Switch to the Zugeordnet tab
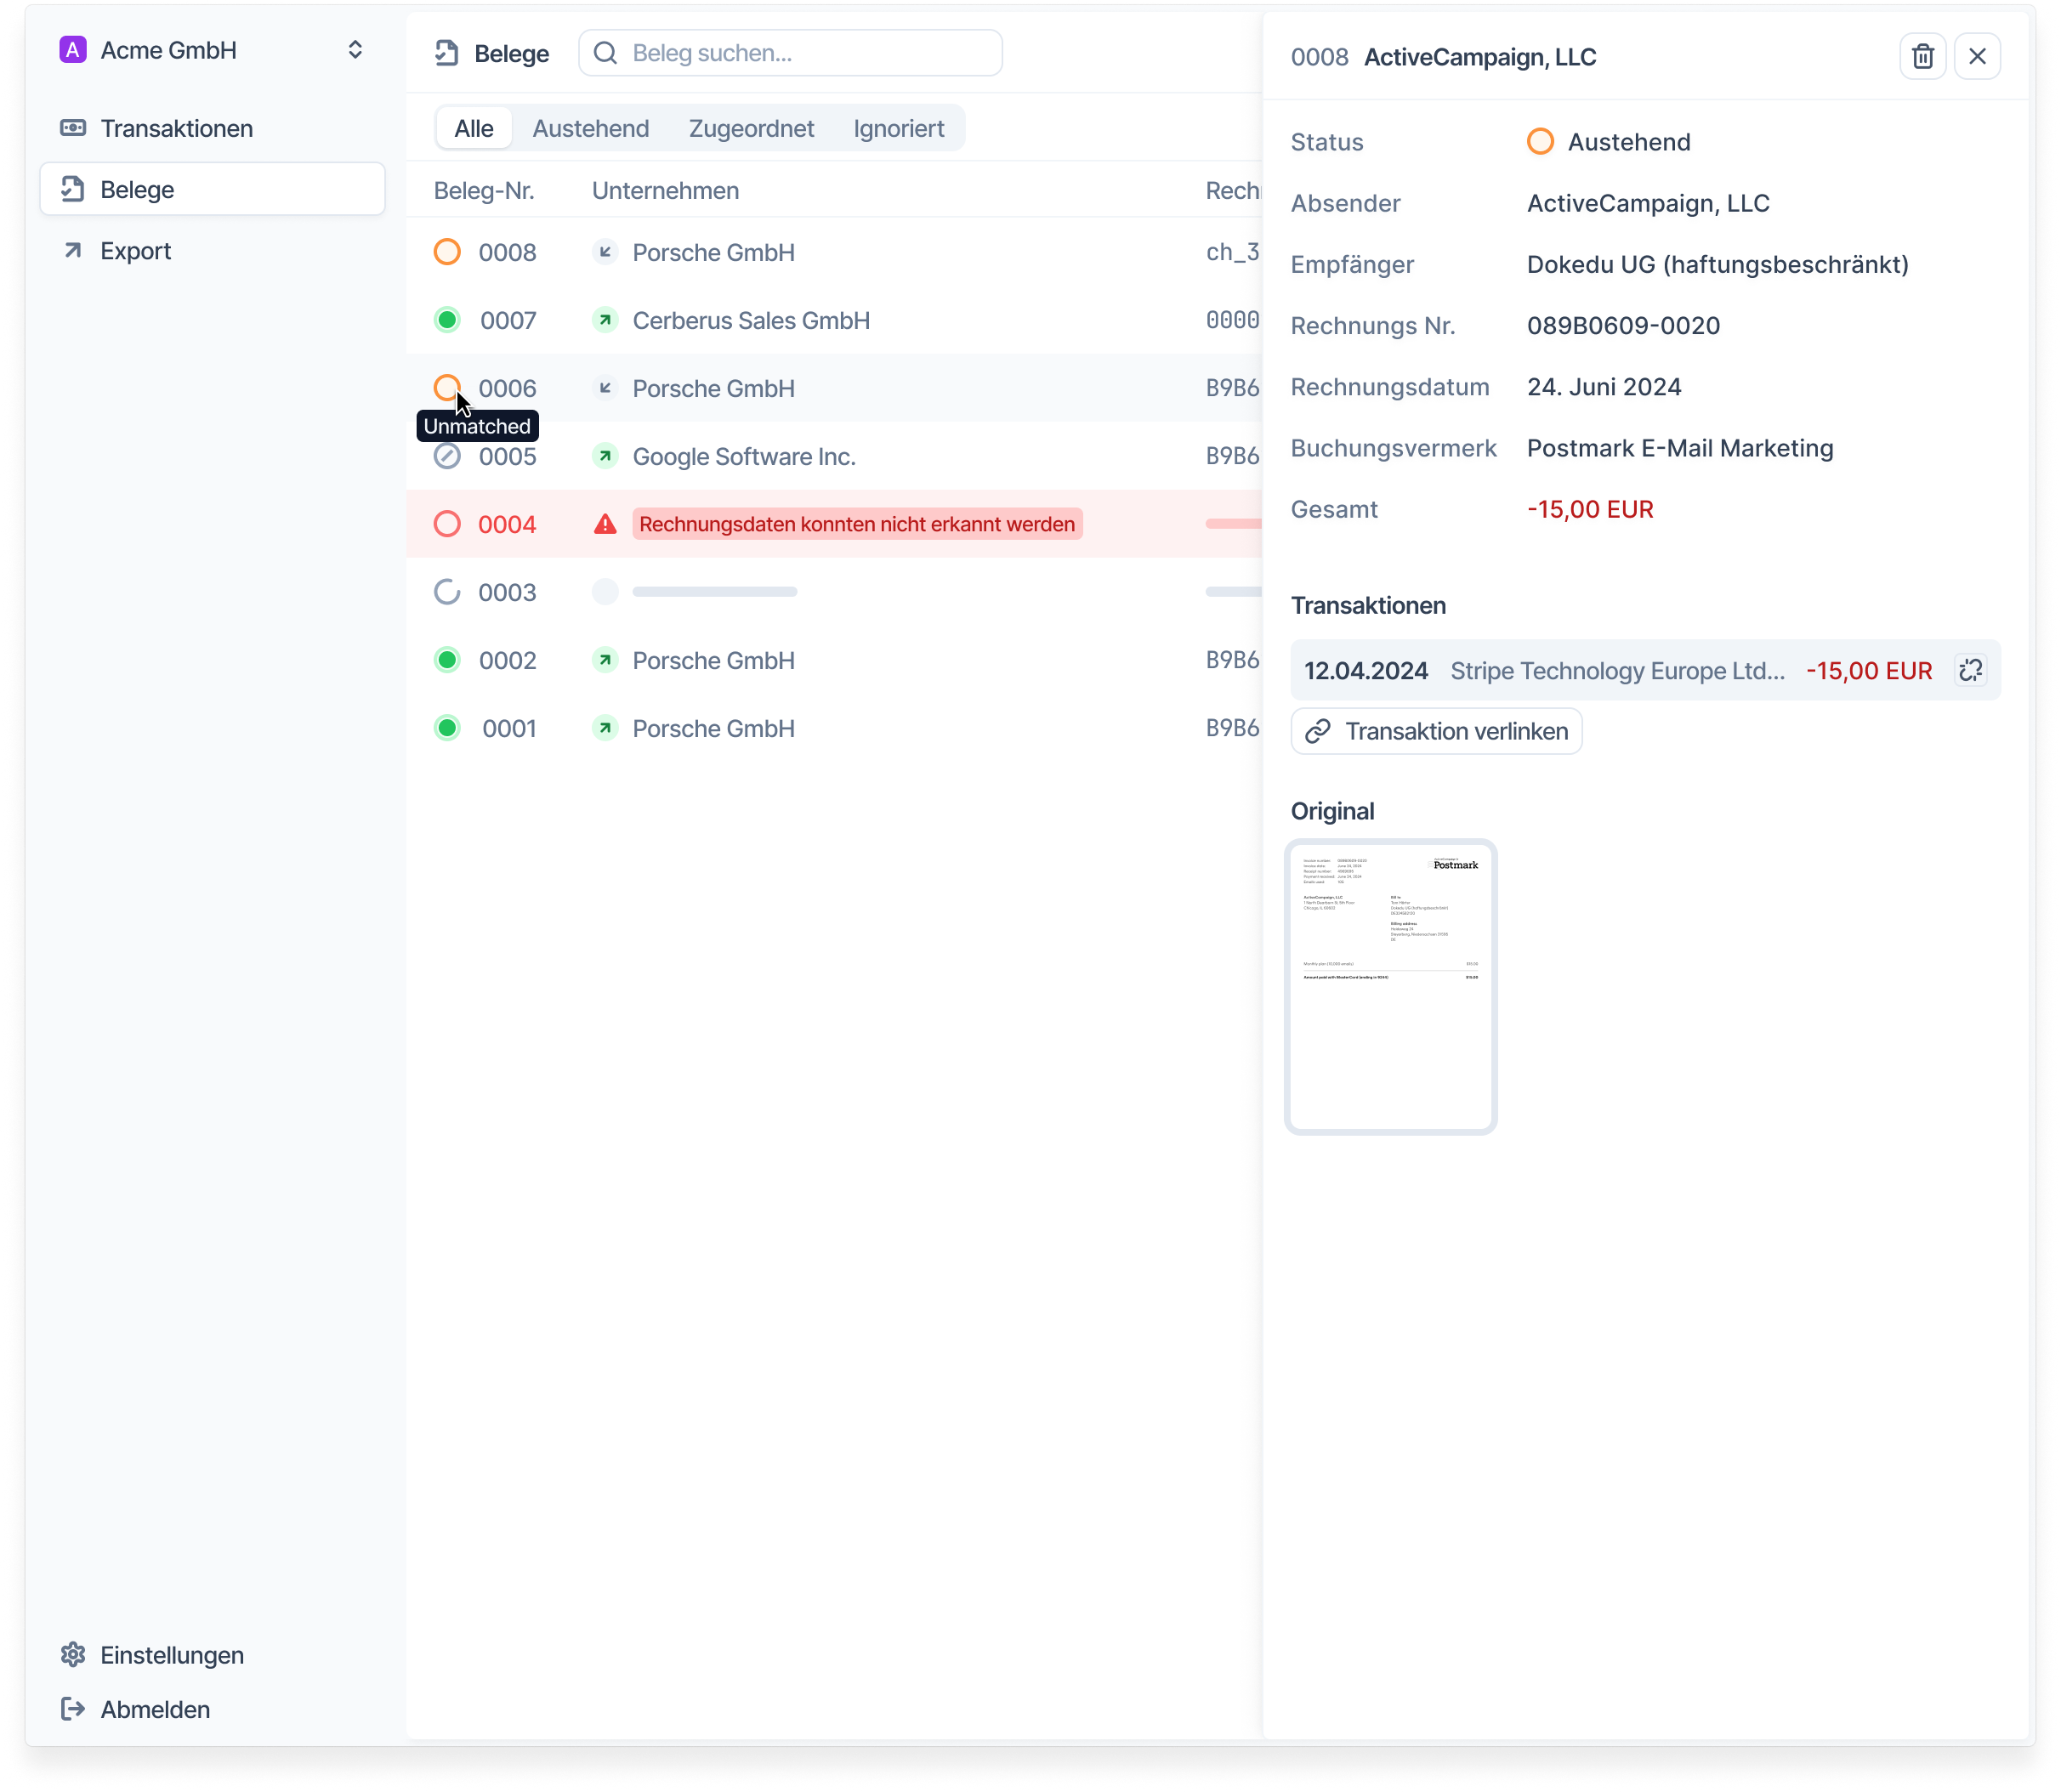 point(751,127)
